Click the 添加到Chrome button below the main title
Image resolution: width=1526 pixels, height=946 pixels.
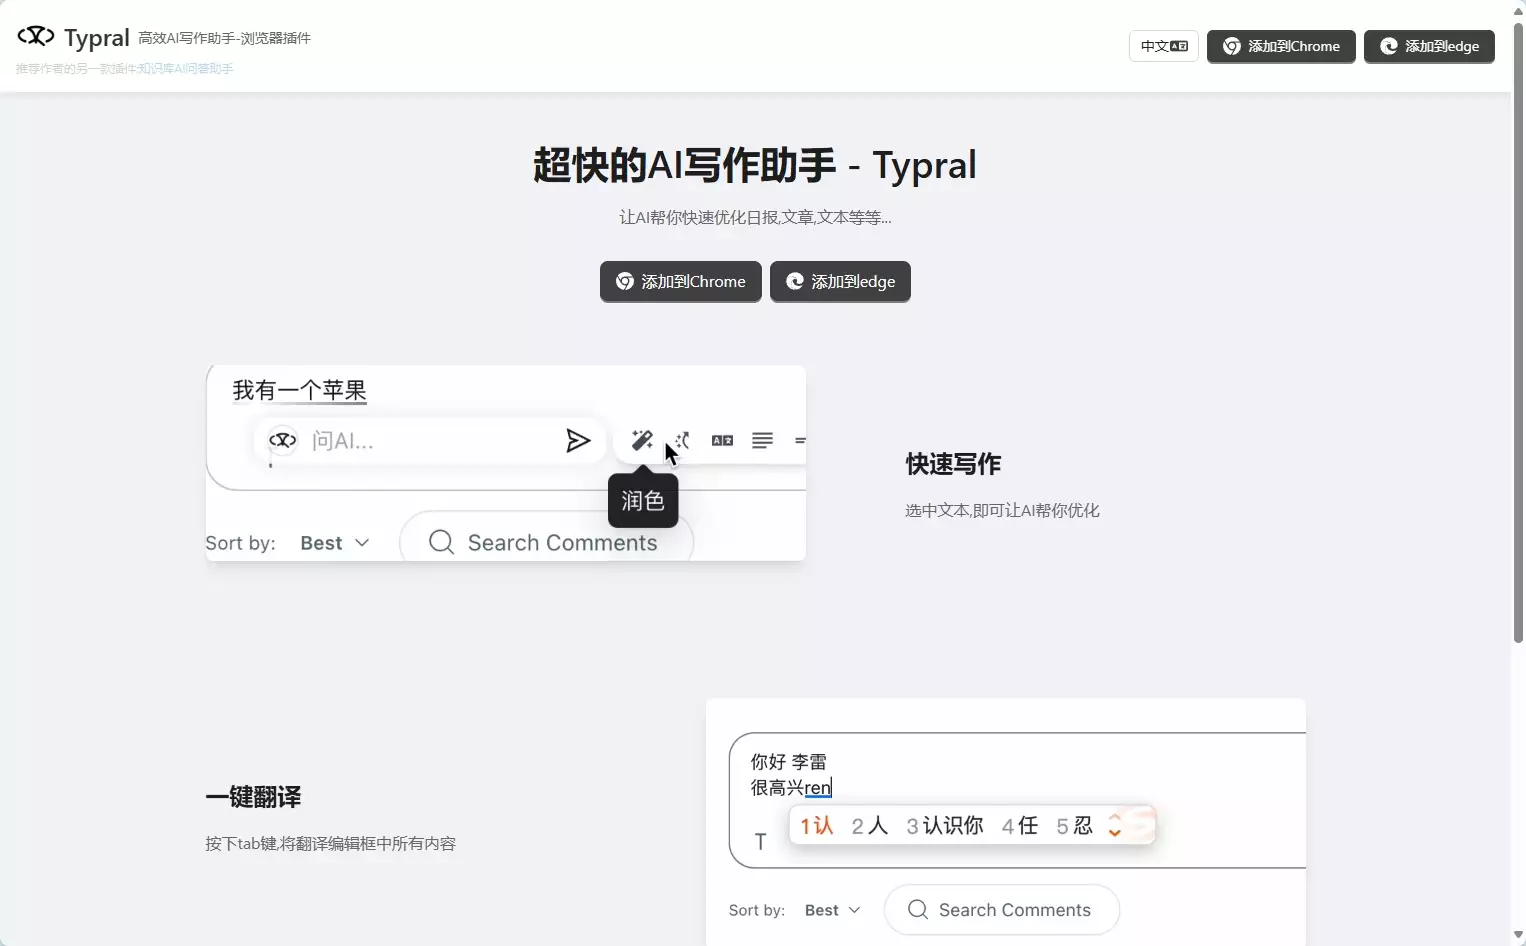point(681,281)
